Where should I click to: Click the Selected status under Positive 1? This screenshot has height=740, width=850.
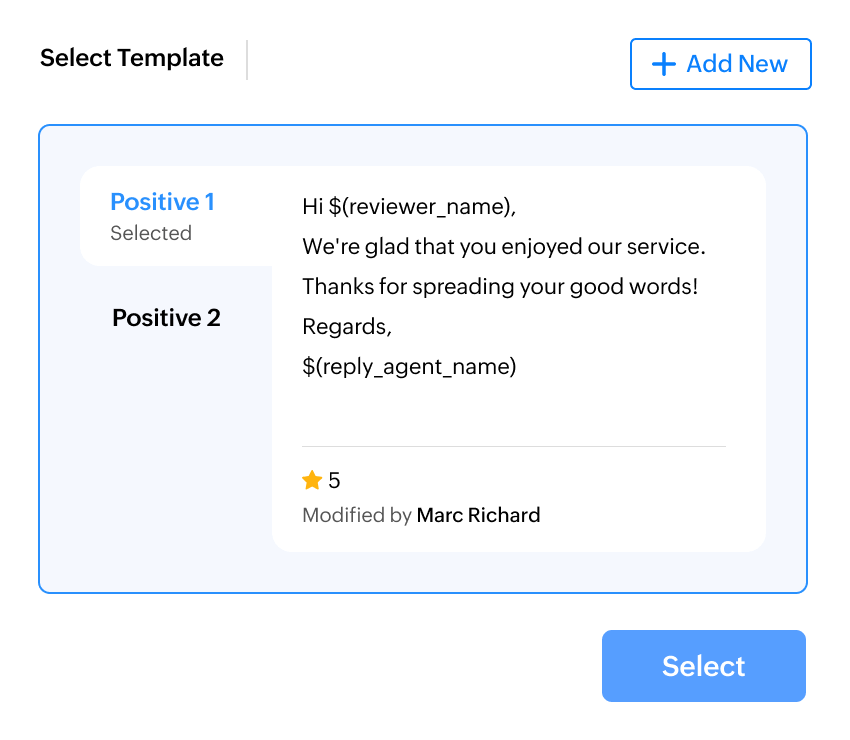tap(151, 233)
